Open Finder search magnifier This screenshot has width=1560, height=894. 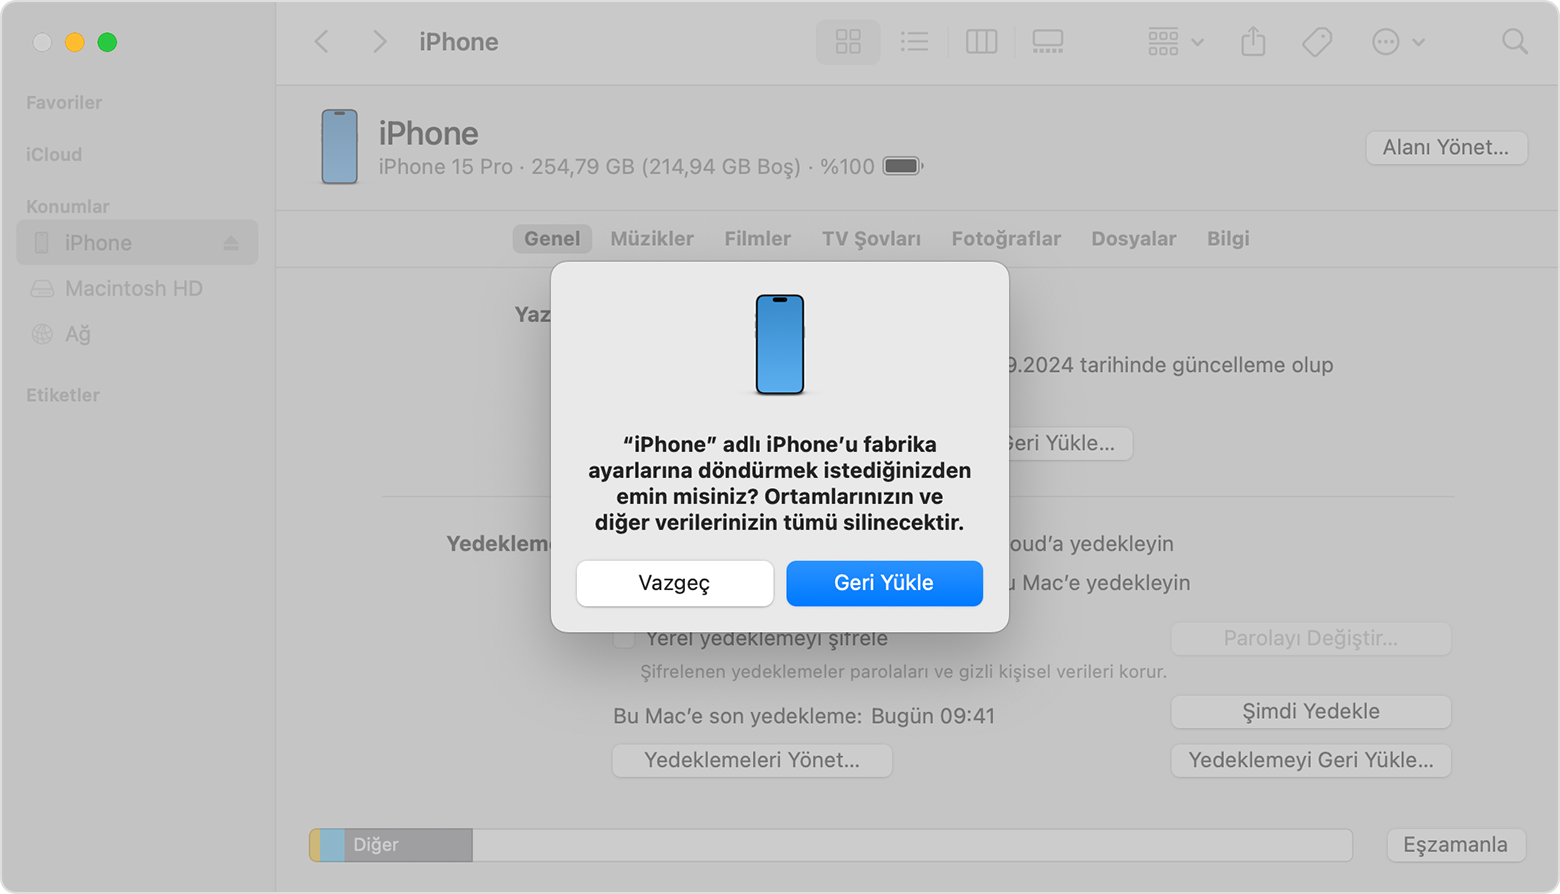click(x=1515, y=42)
